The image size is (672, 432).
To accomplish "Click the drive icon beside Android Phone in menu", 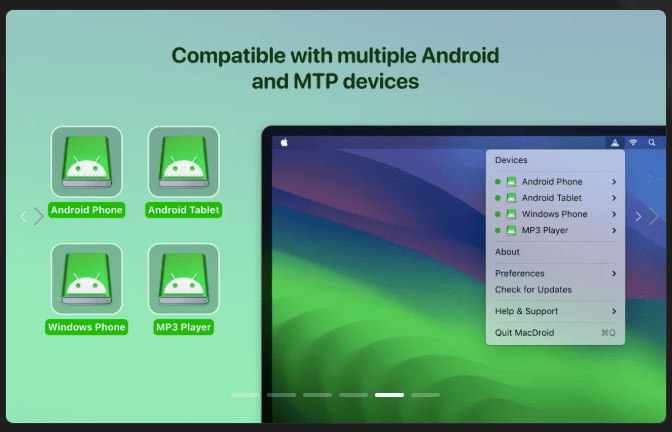I will 511,182.
